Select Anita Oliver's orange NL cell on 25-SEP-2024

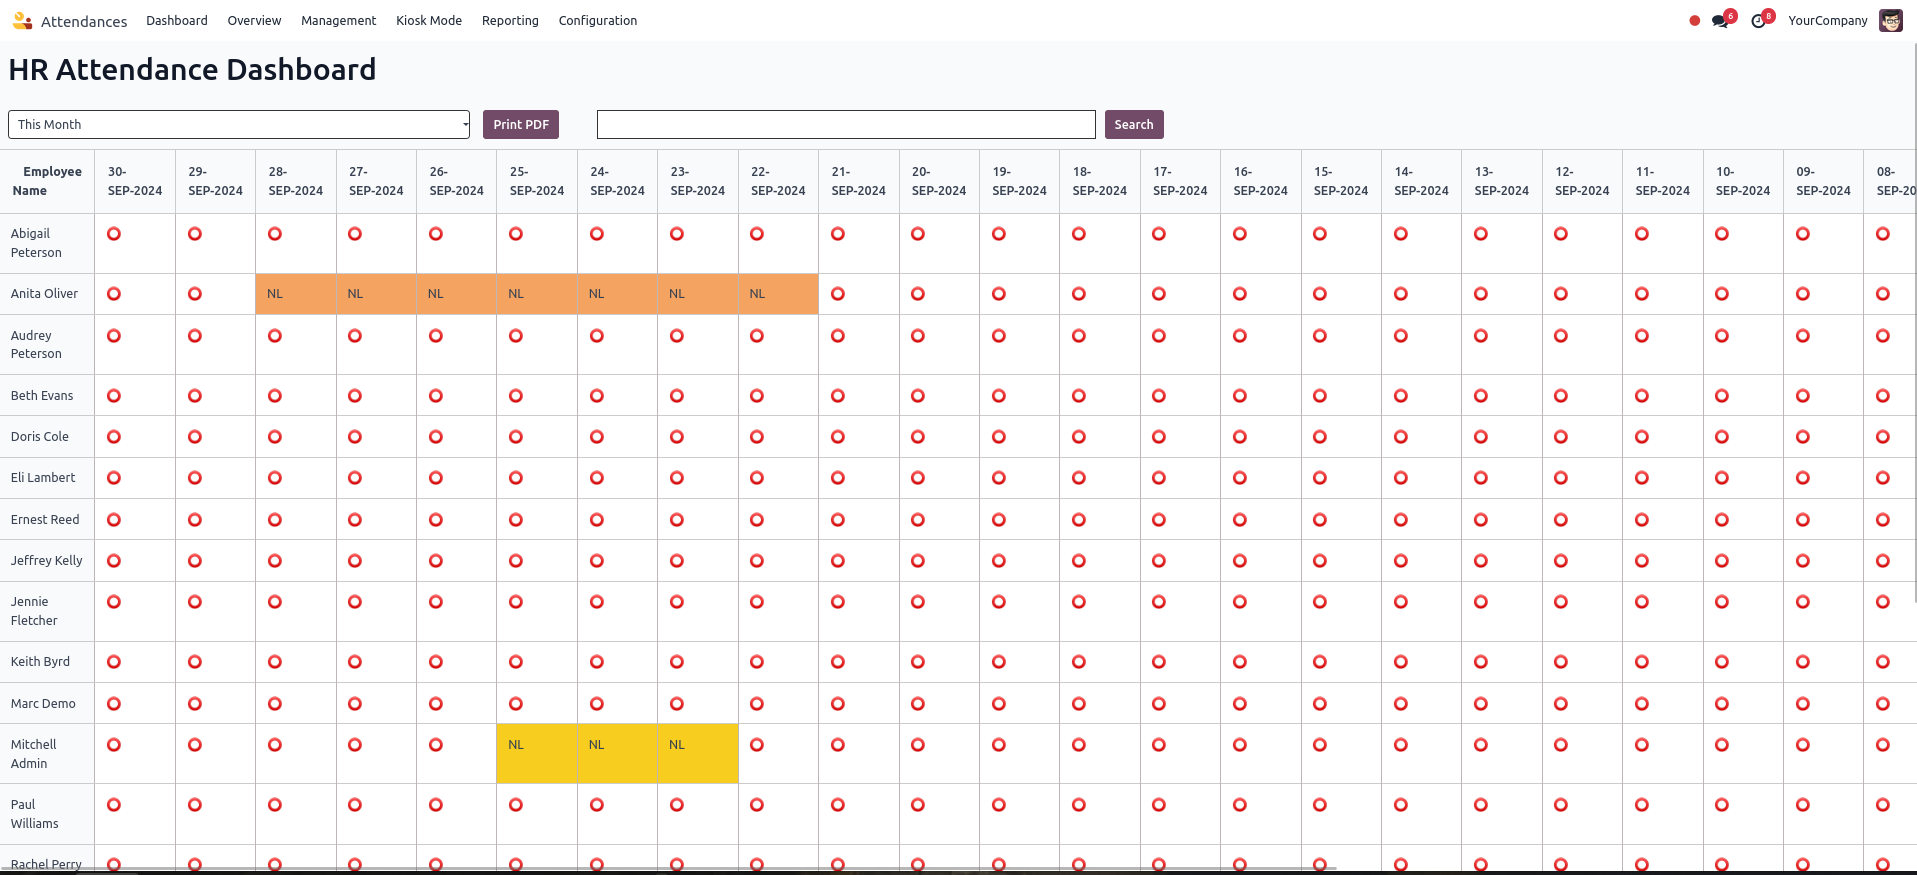coord(536,294)
